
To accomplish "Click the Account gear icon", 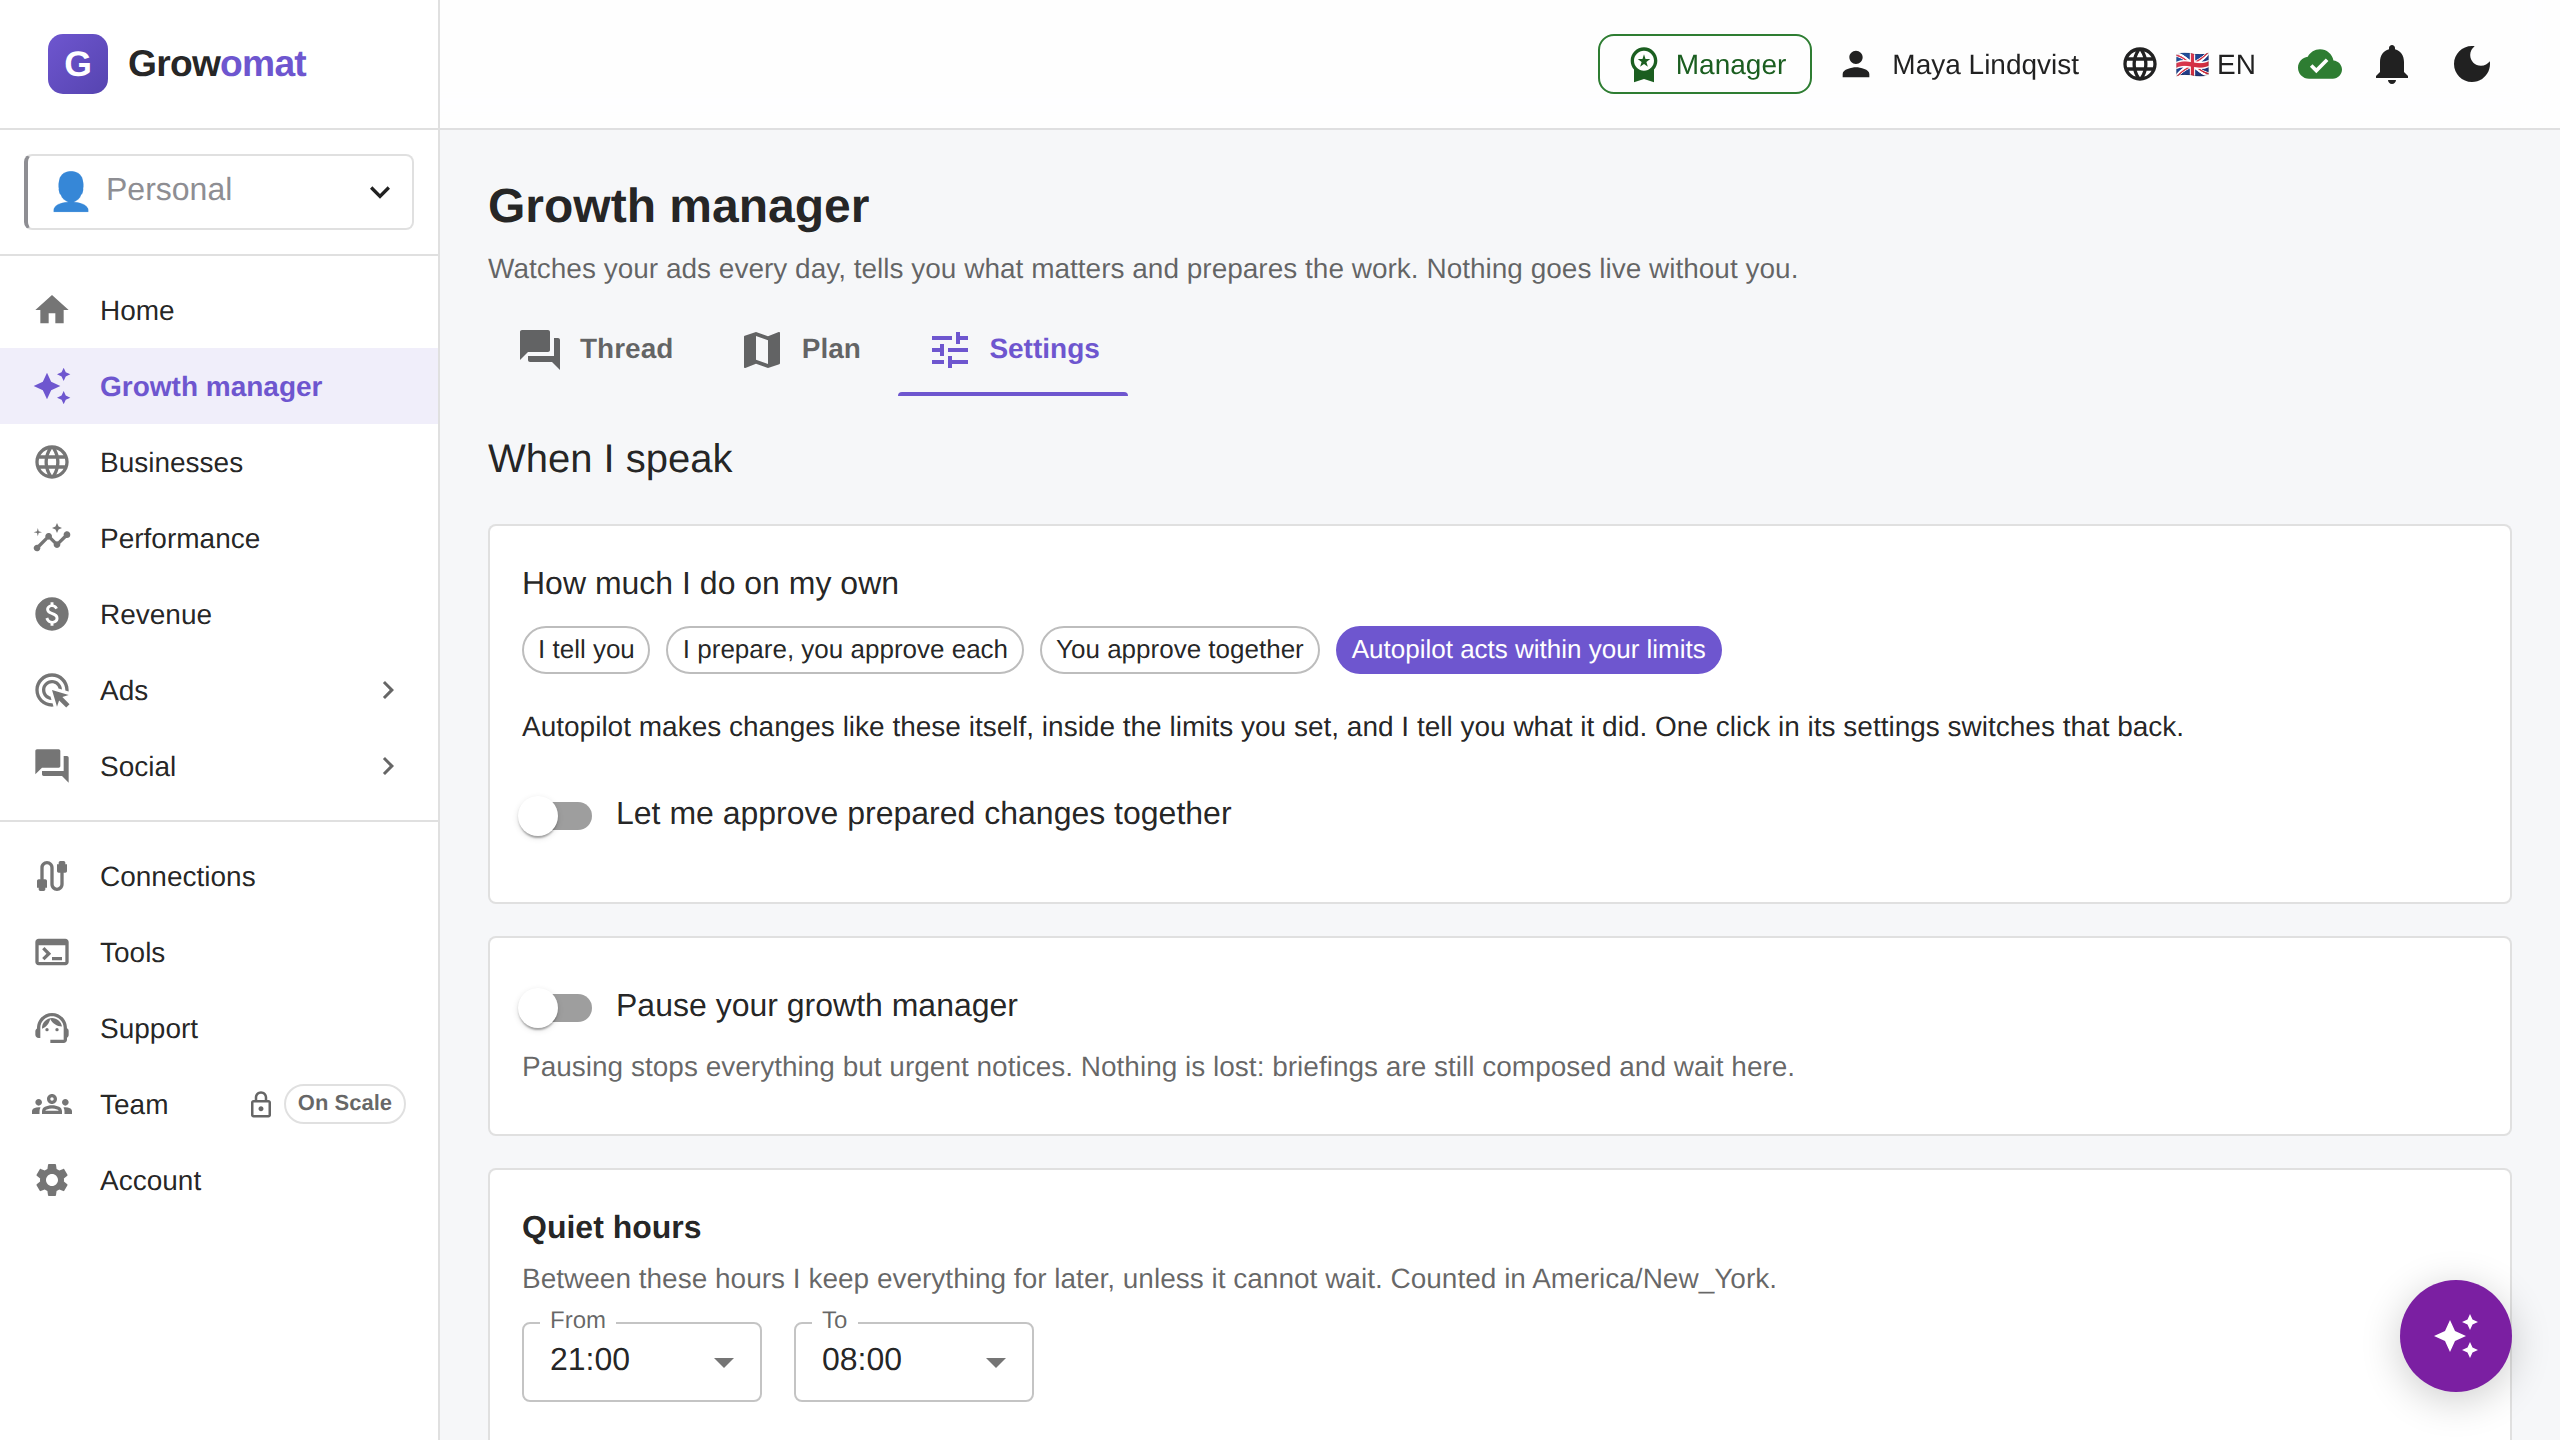I will point(52,1181).
